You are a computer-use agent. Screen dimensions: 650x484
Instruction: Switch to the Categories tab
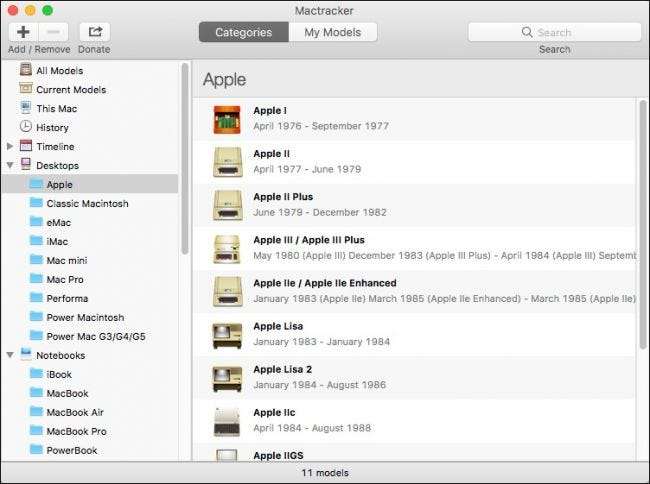click(x=243, y=32)
